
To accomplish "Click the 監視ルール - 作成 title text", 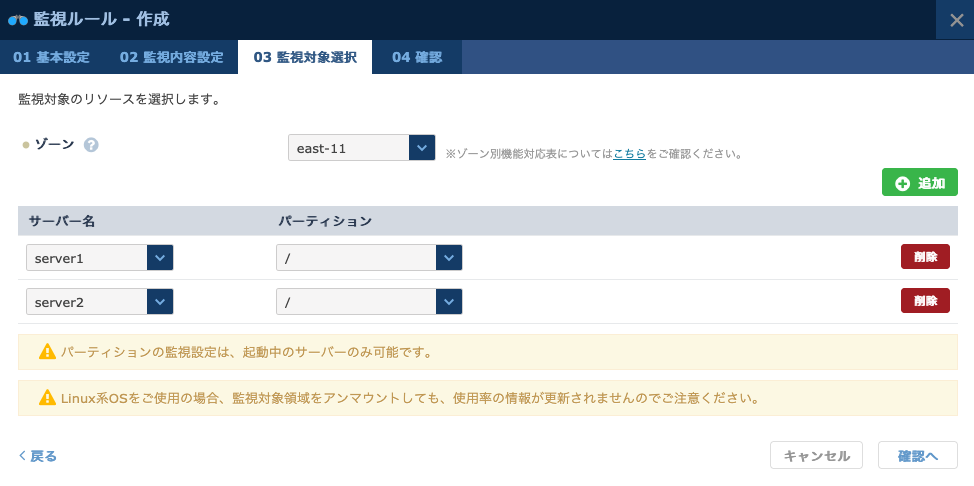I will (x=101, y=19).
